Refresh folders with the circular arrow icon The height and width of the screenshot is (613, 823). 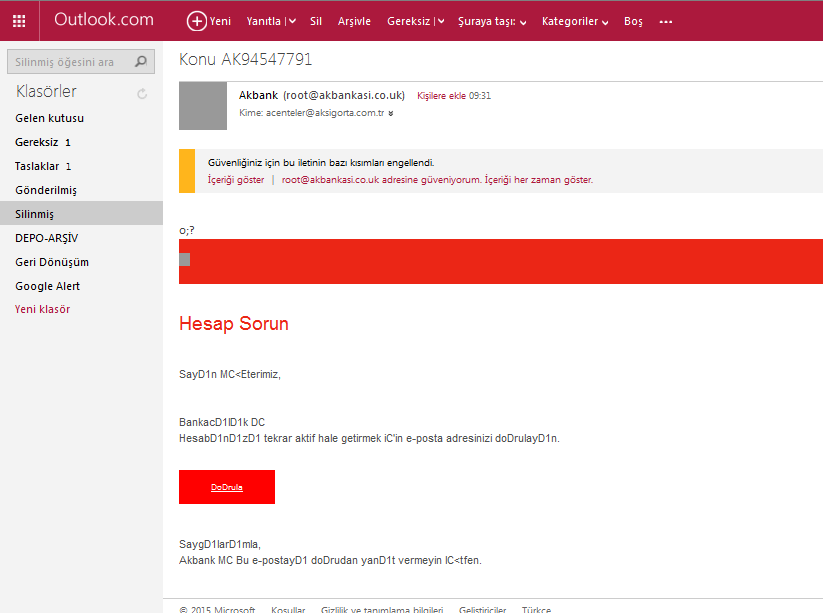tap(142, 94)
